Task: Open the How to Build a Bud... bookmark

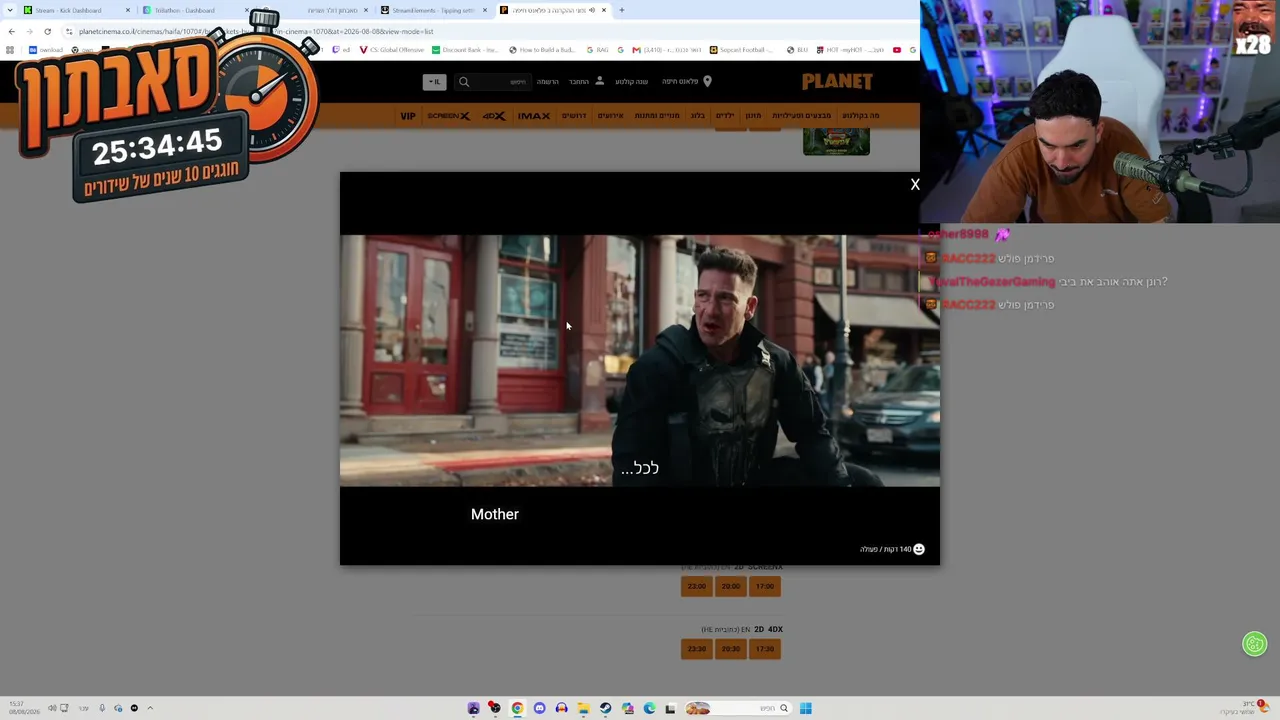Action: [543, 50]
